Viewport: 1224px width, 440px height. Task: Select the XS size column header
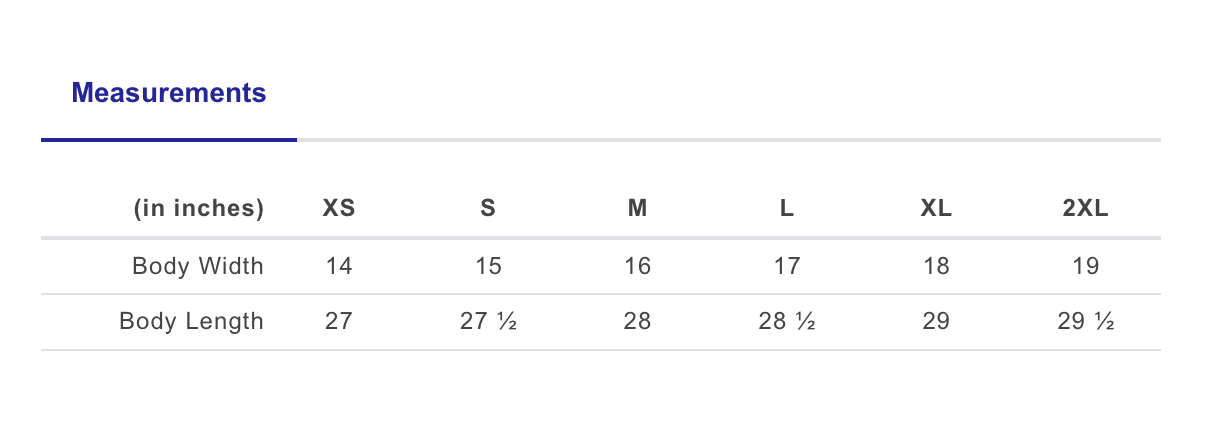coord(339,209)
